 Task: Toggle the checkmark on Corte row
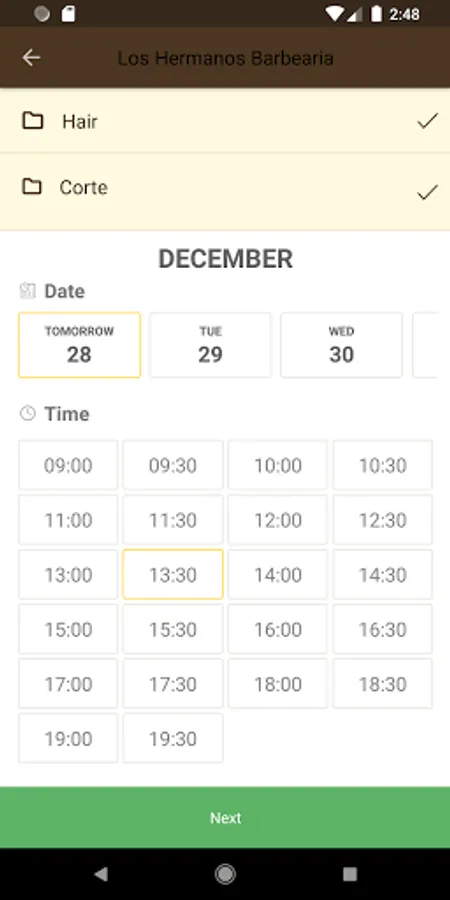[x=428, y=192]
